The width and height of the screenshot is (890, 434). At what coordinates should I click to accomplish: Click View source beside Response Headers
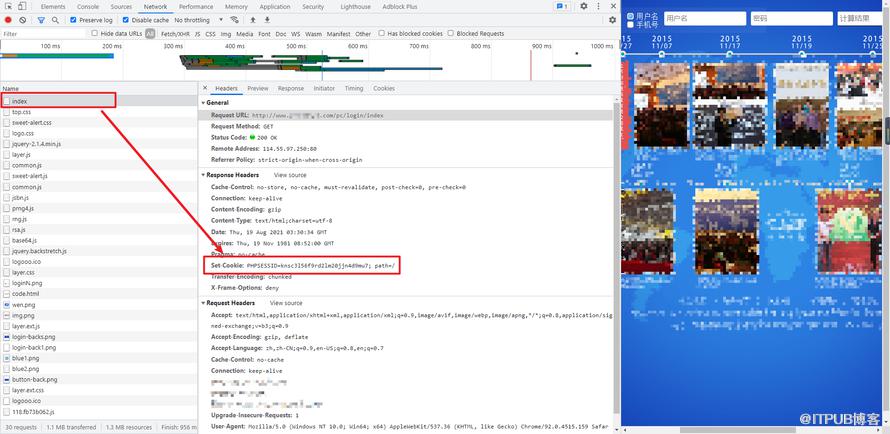290,175
